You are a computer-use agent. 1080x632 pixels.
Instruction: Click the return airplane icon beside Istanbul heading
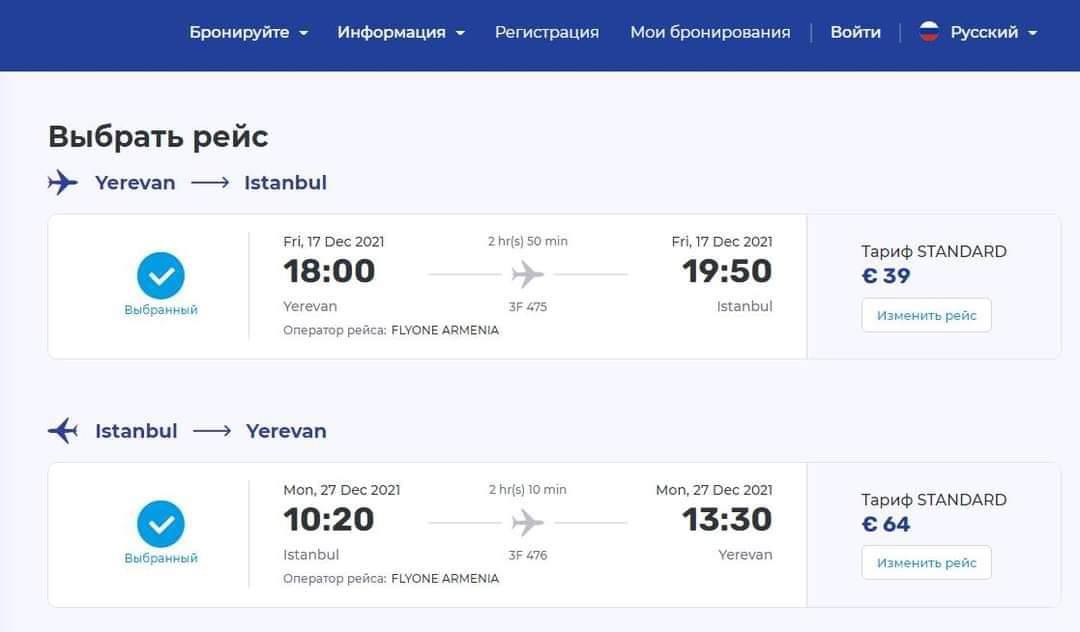(x=63, y=431)
